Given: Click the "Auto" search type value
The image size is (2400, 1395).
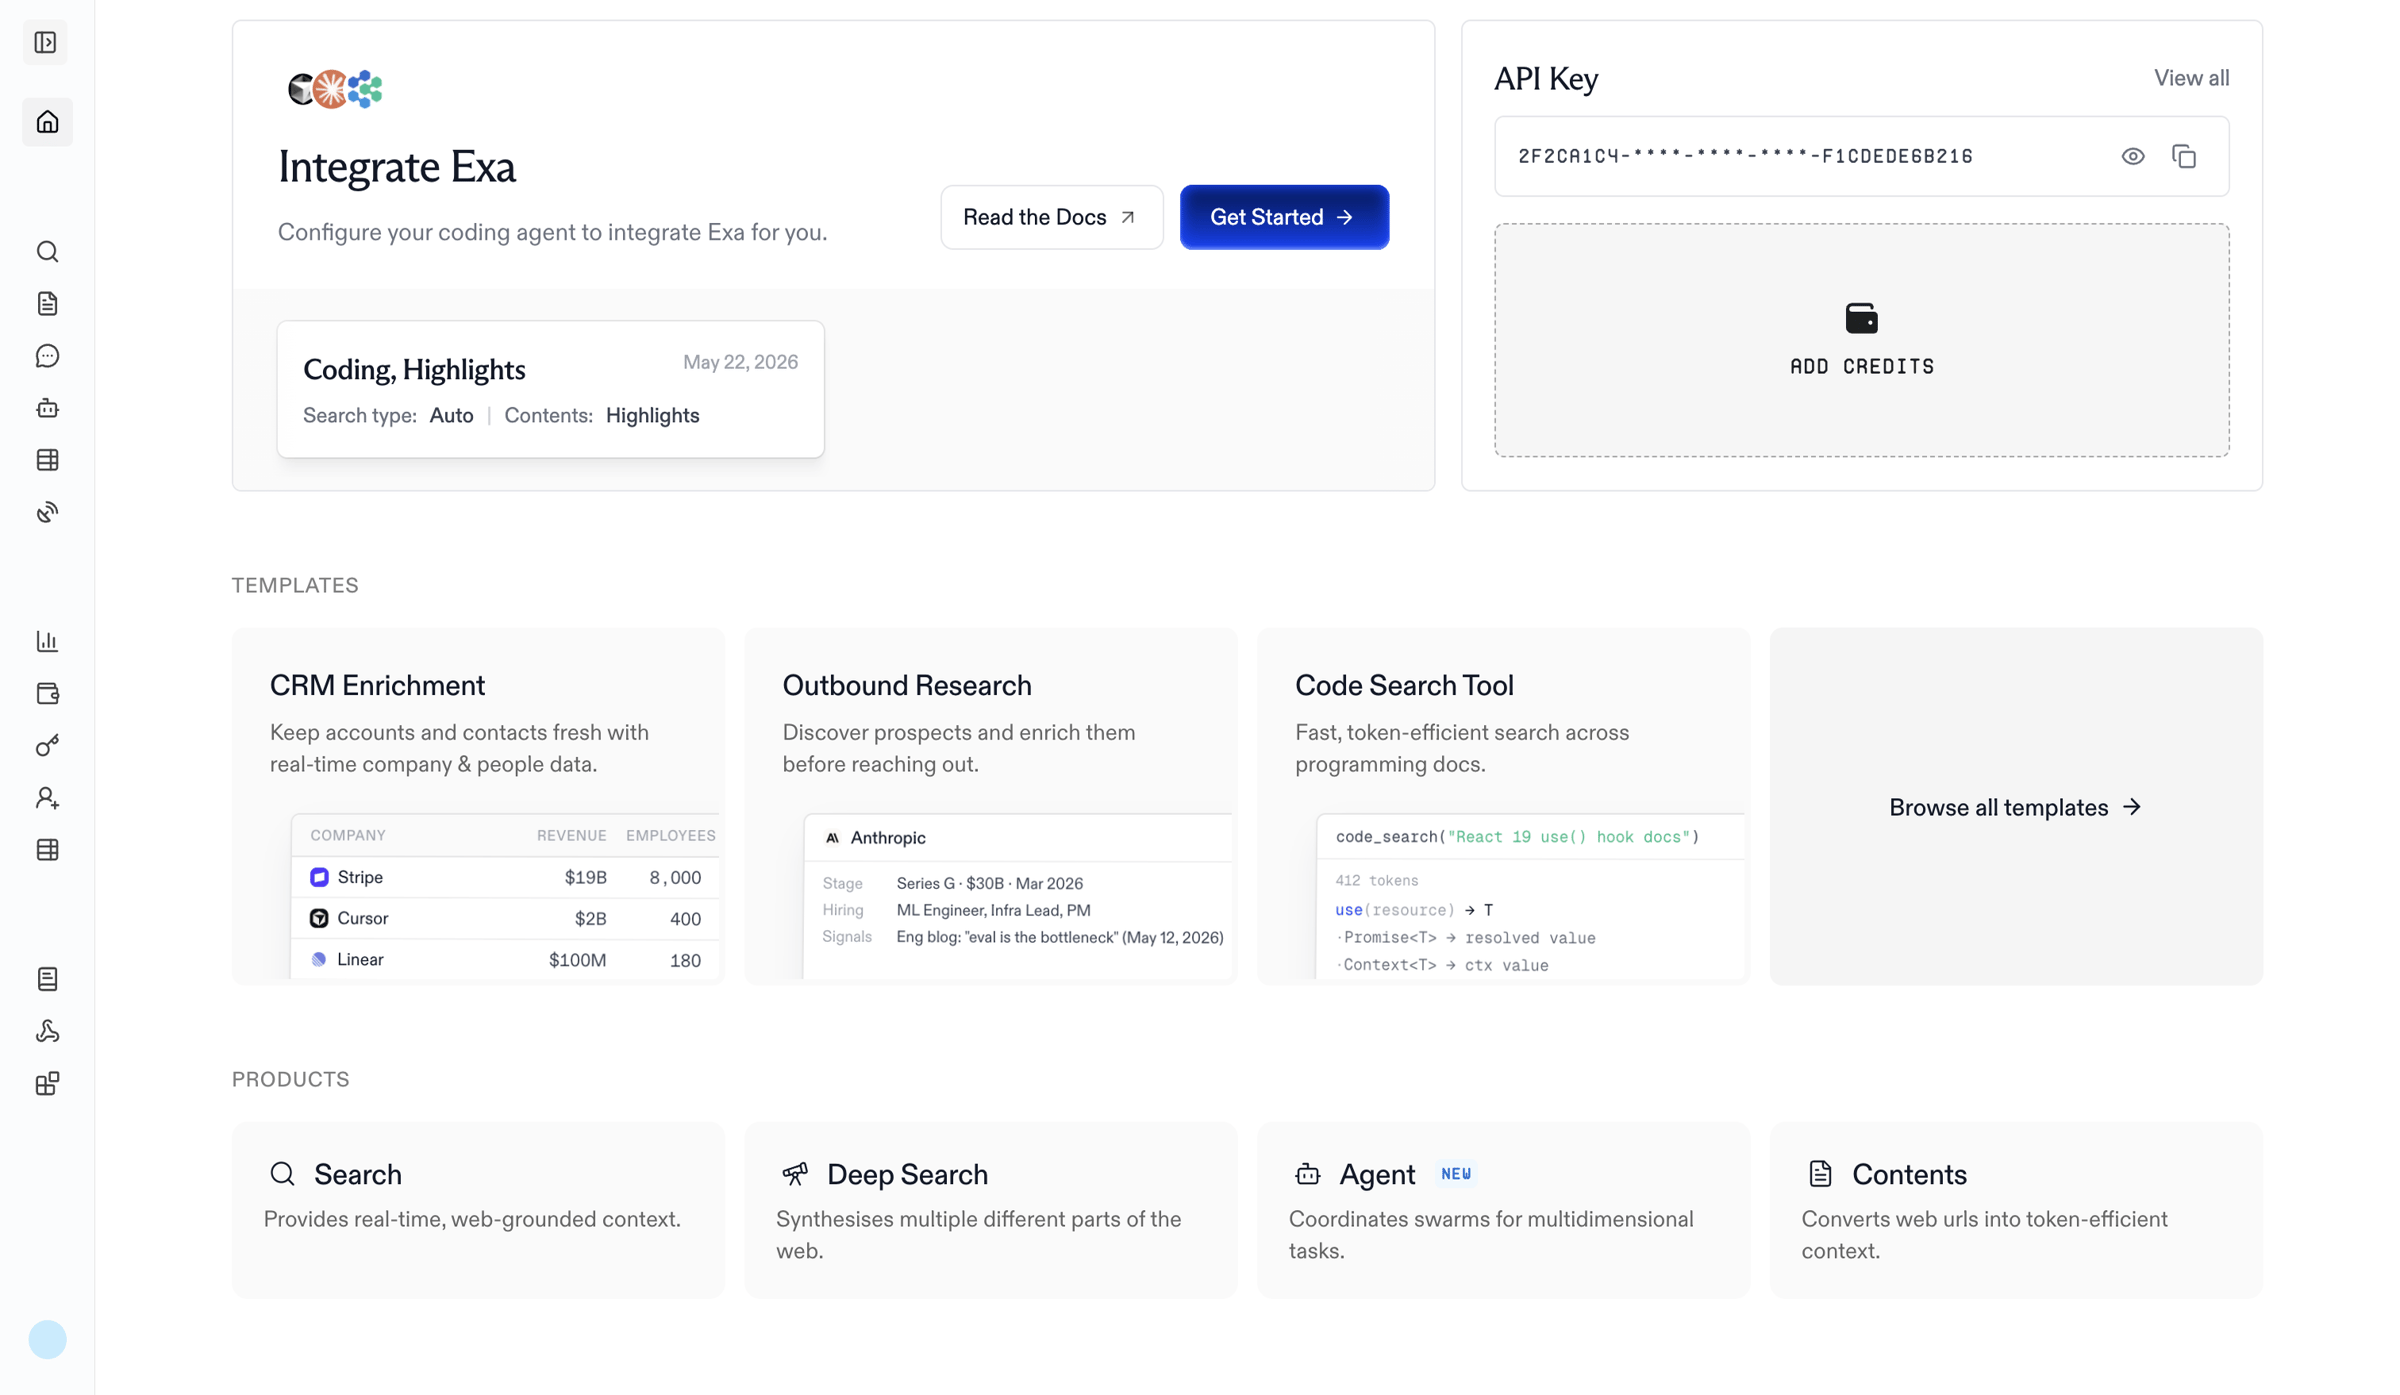Looking at the screenshot, I should click(x=451, y=415).
